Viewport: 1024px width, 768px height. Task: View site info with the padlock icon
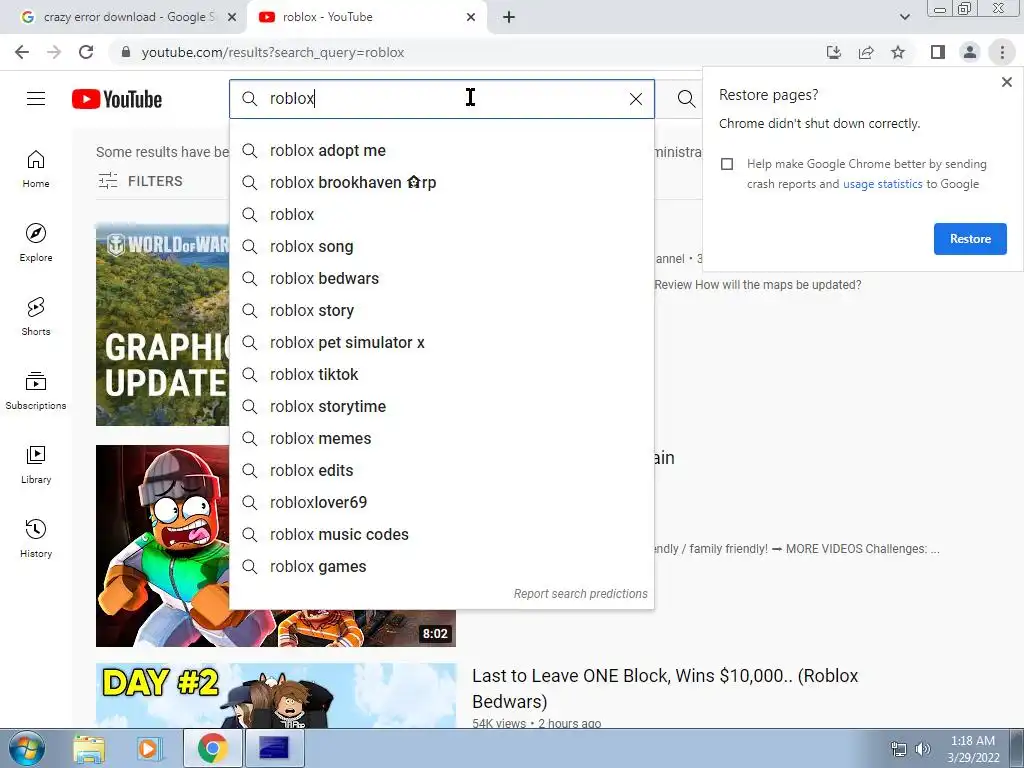click(x=126, y=52)
